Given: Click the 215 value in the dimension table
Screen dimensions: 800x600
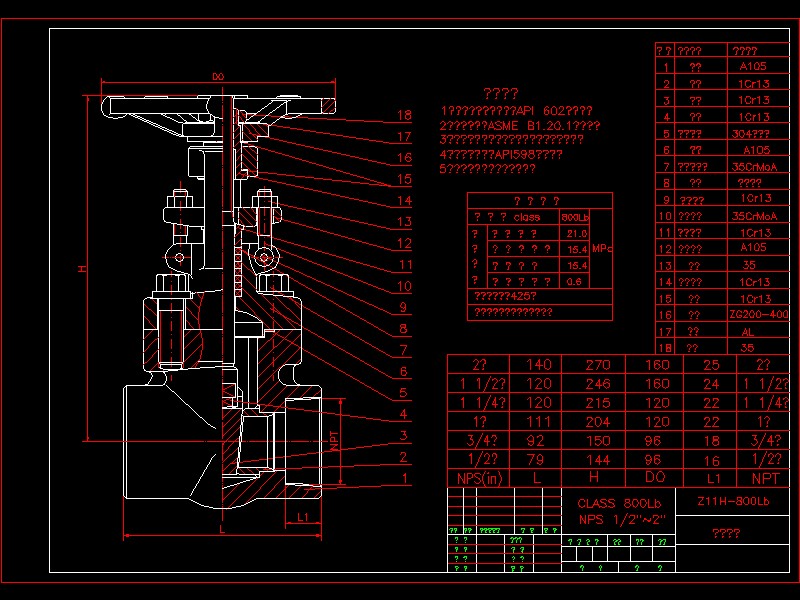Looking at the screenshot, I should (598, 403).
